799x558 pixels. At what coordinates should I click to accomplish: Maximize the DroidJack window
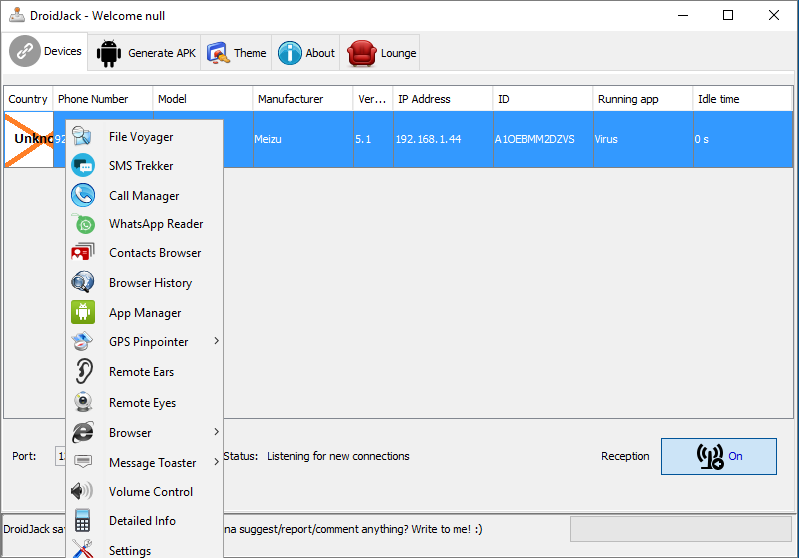click(728, 15)
